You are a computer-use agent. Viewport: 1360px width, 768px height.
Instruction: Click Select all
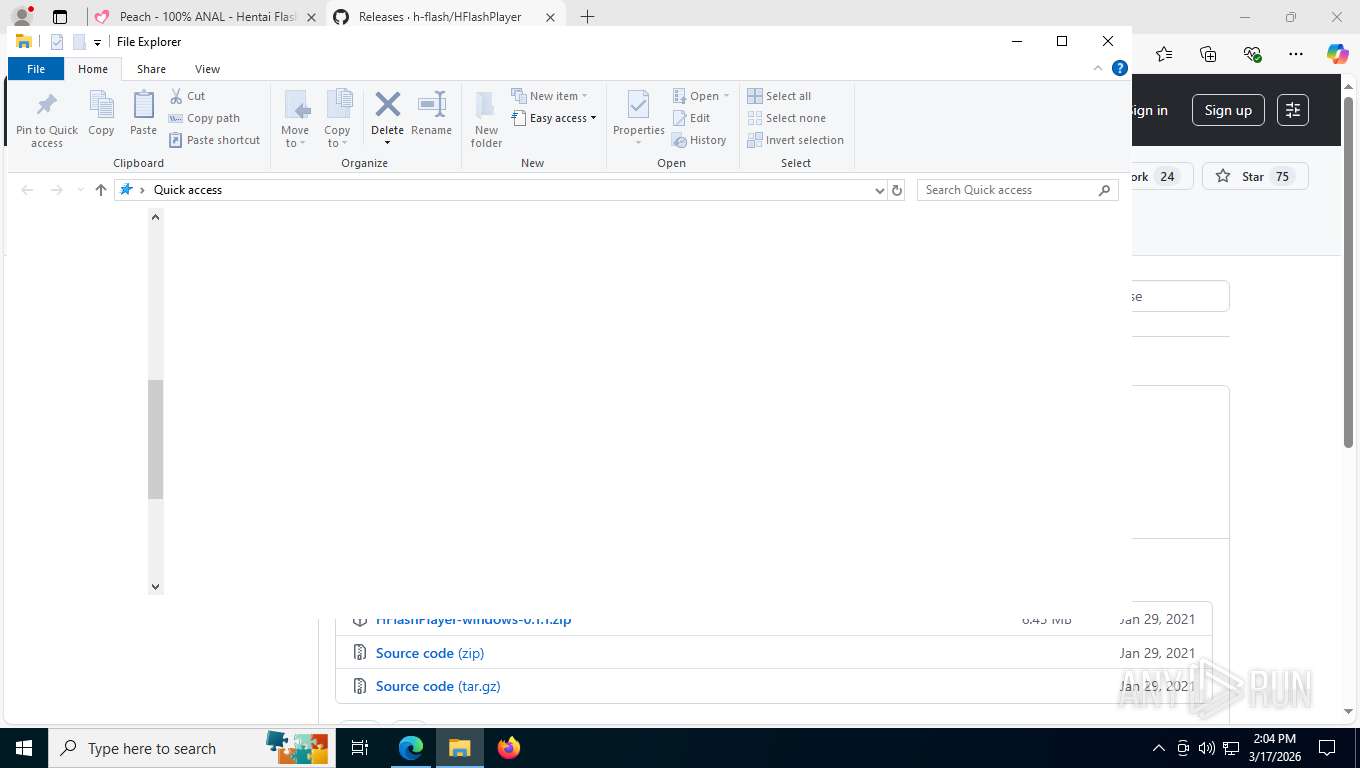tap(779, 96)
